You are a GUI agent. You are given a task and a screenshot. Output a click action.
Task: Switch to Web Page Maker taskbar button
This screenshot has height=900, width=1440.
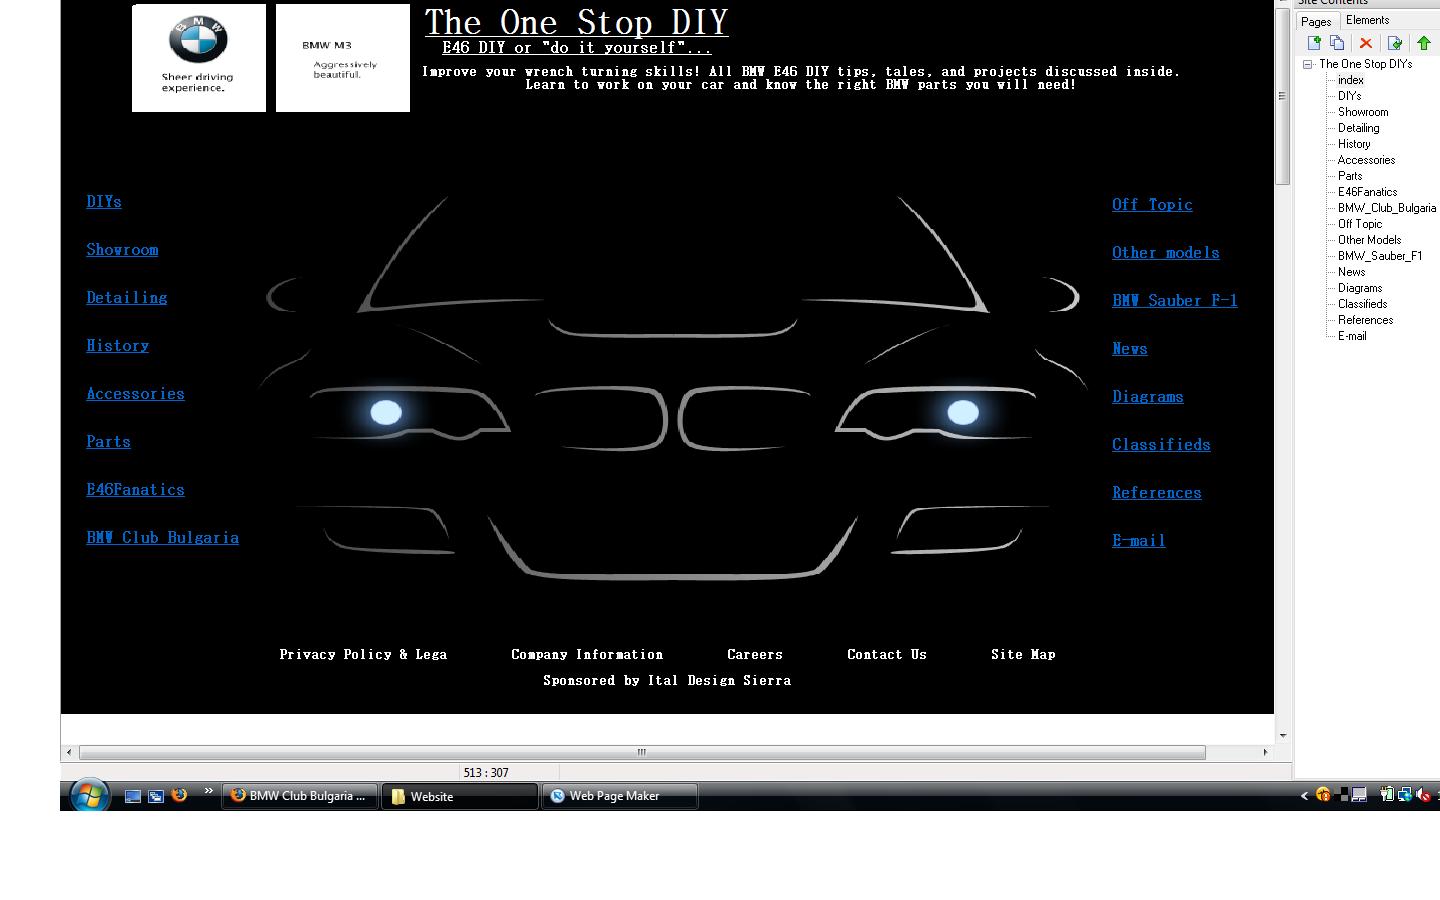tap(619, 796)
